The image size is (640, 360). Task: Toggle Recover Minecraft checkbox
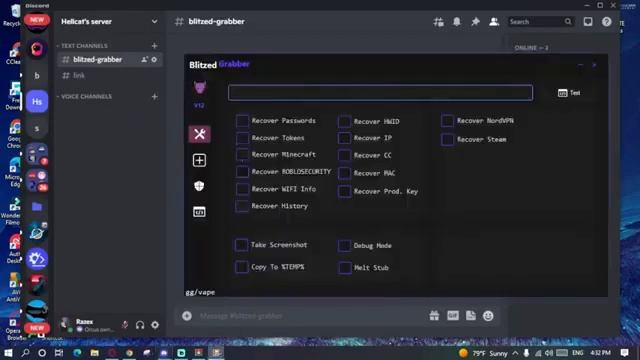tap(242, 155)
